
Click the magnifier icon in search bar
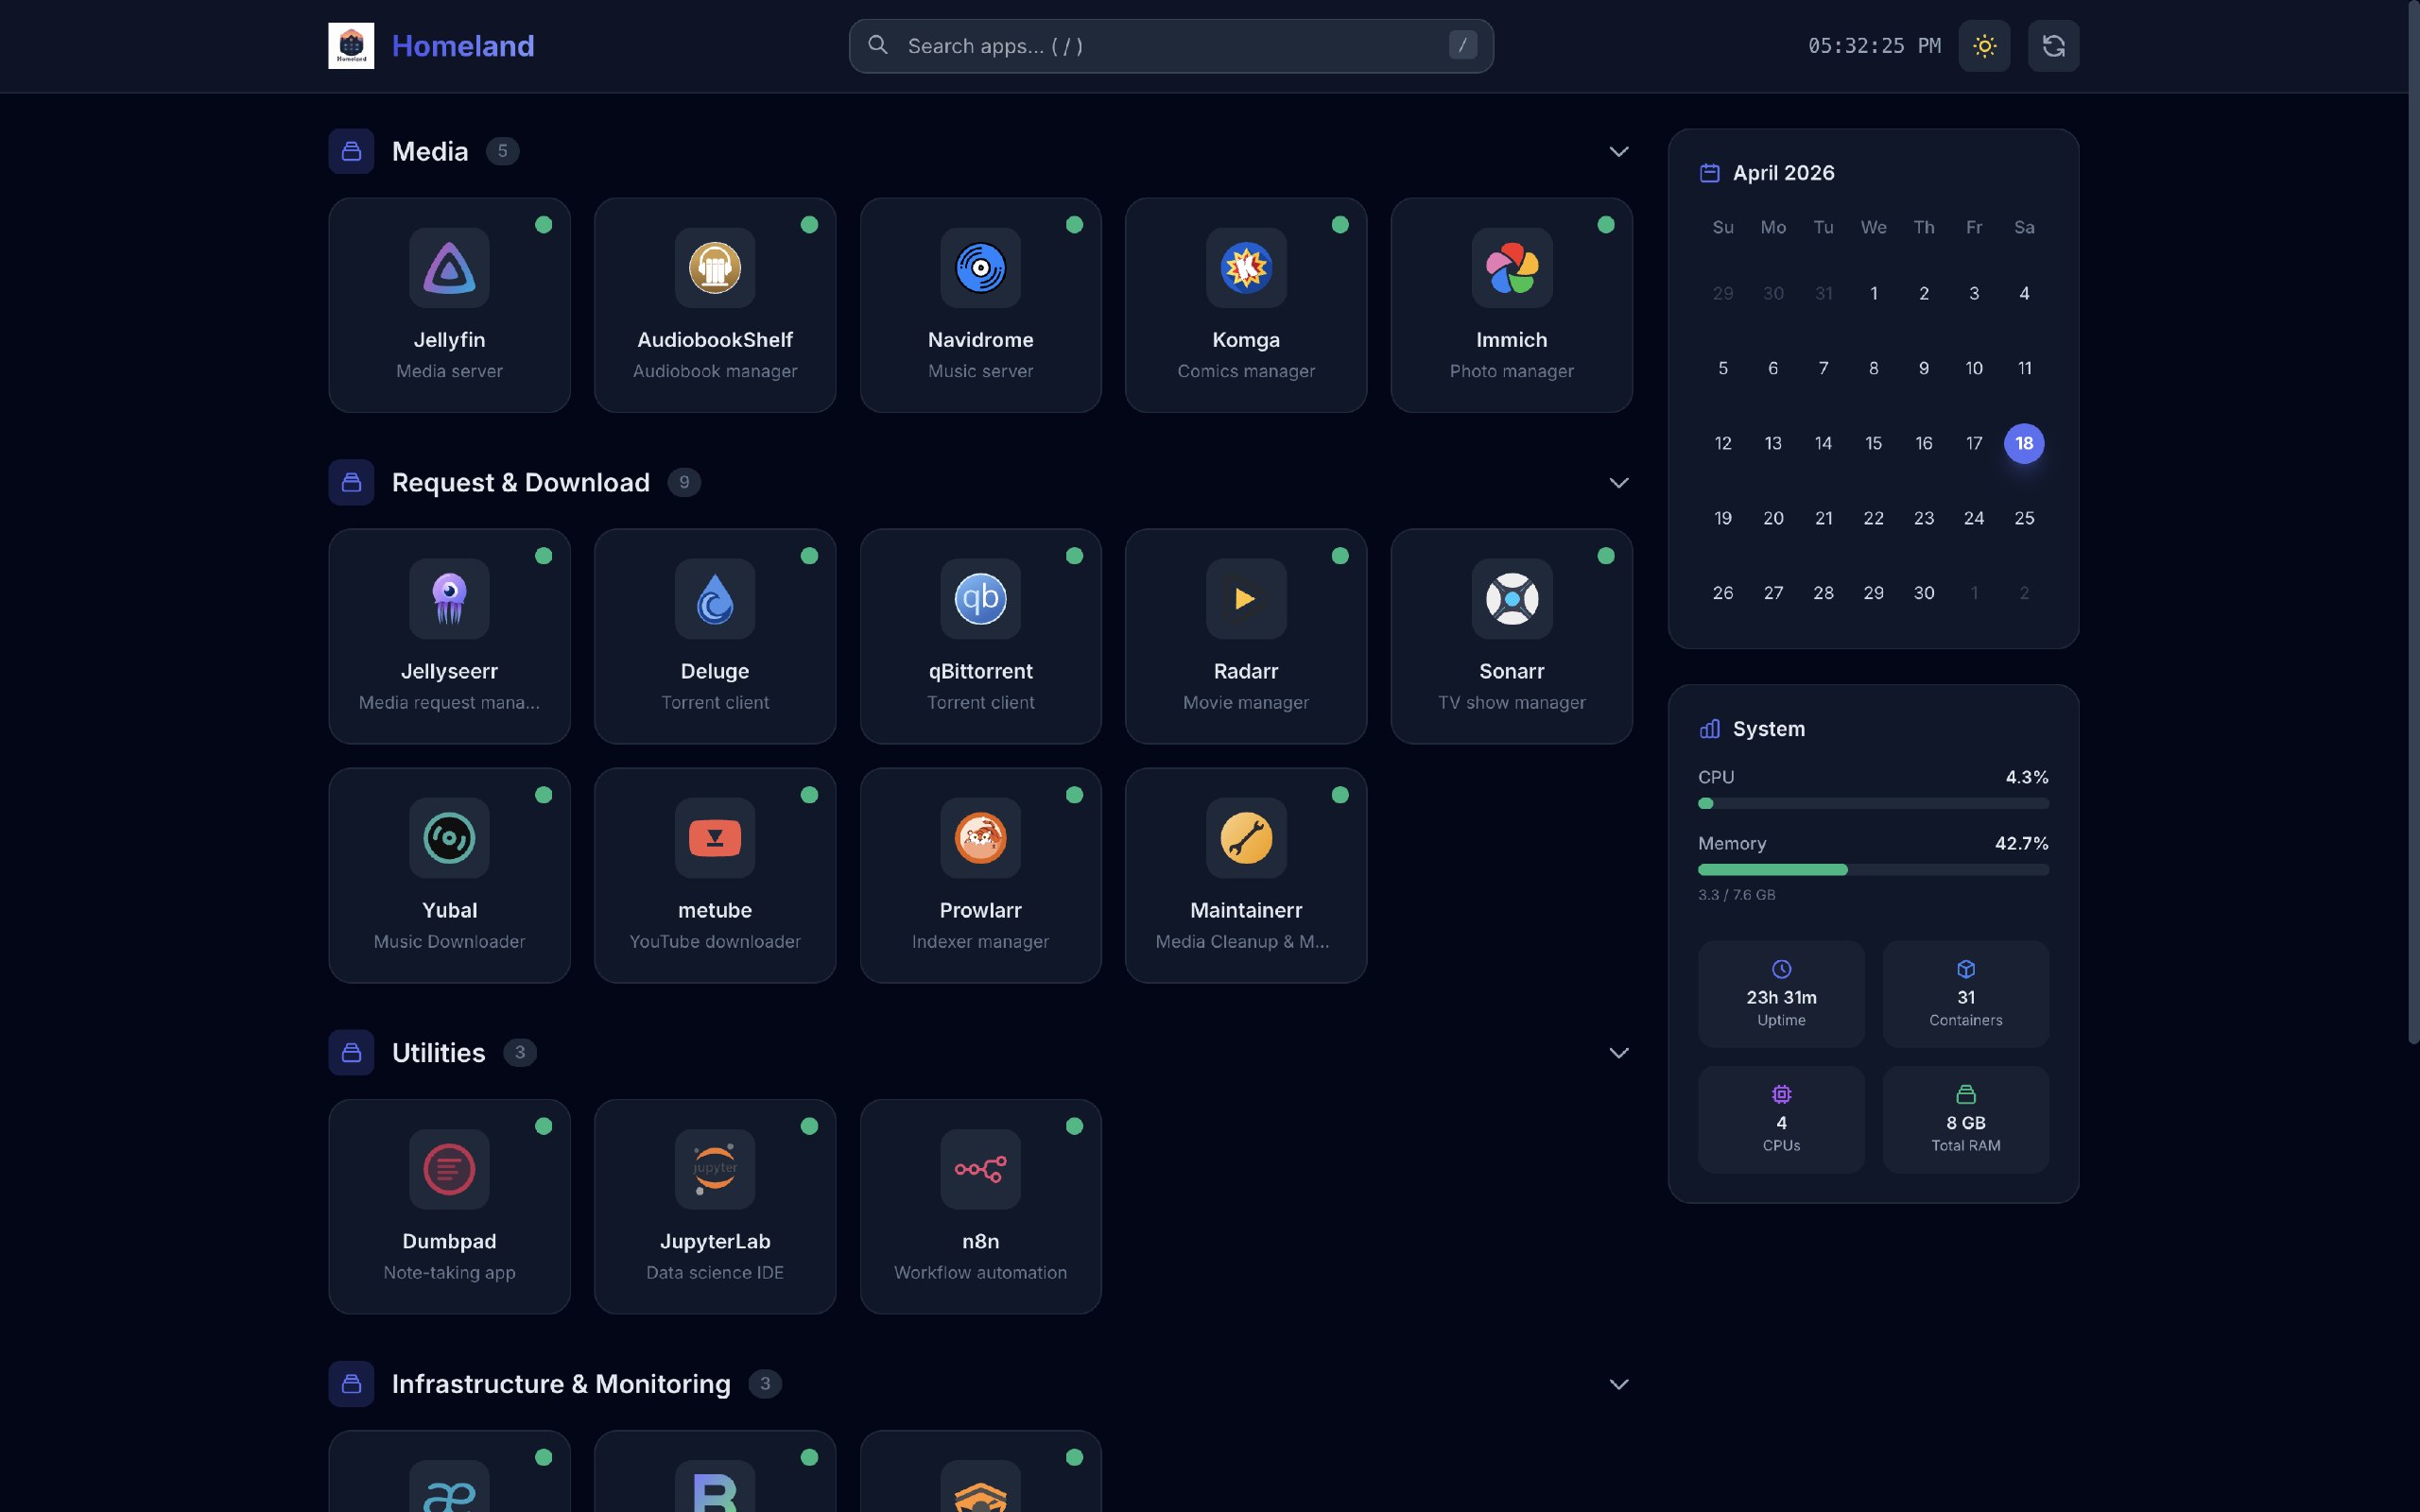[877, 45]
